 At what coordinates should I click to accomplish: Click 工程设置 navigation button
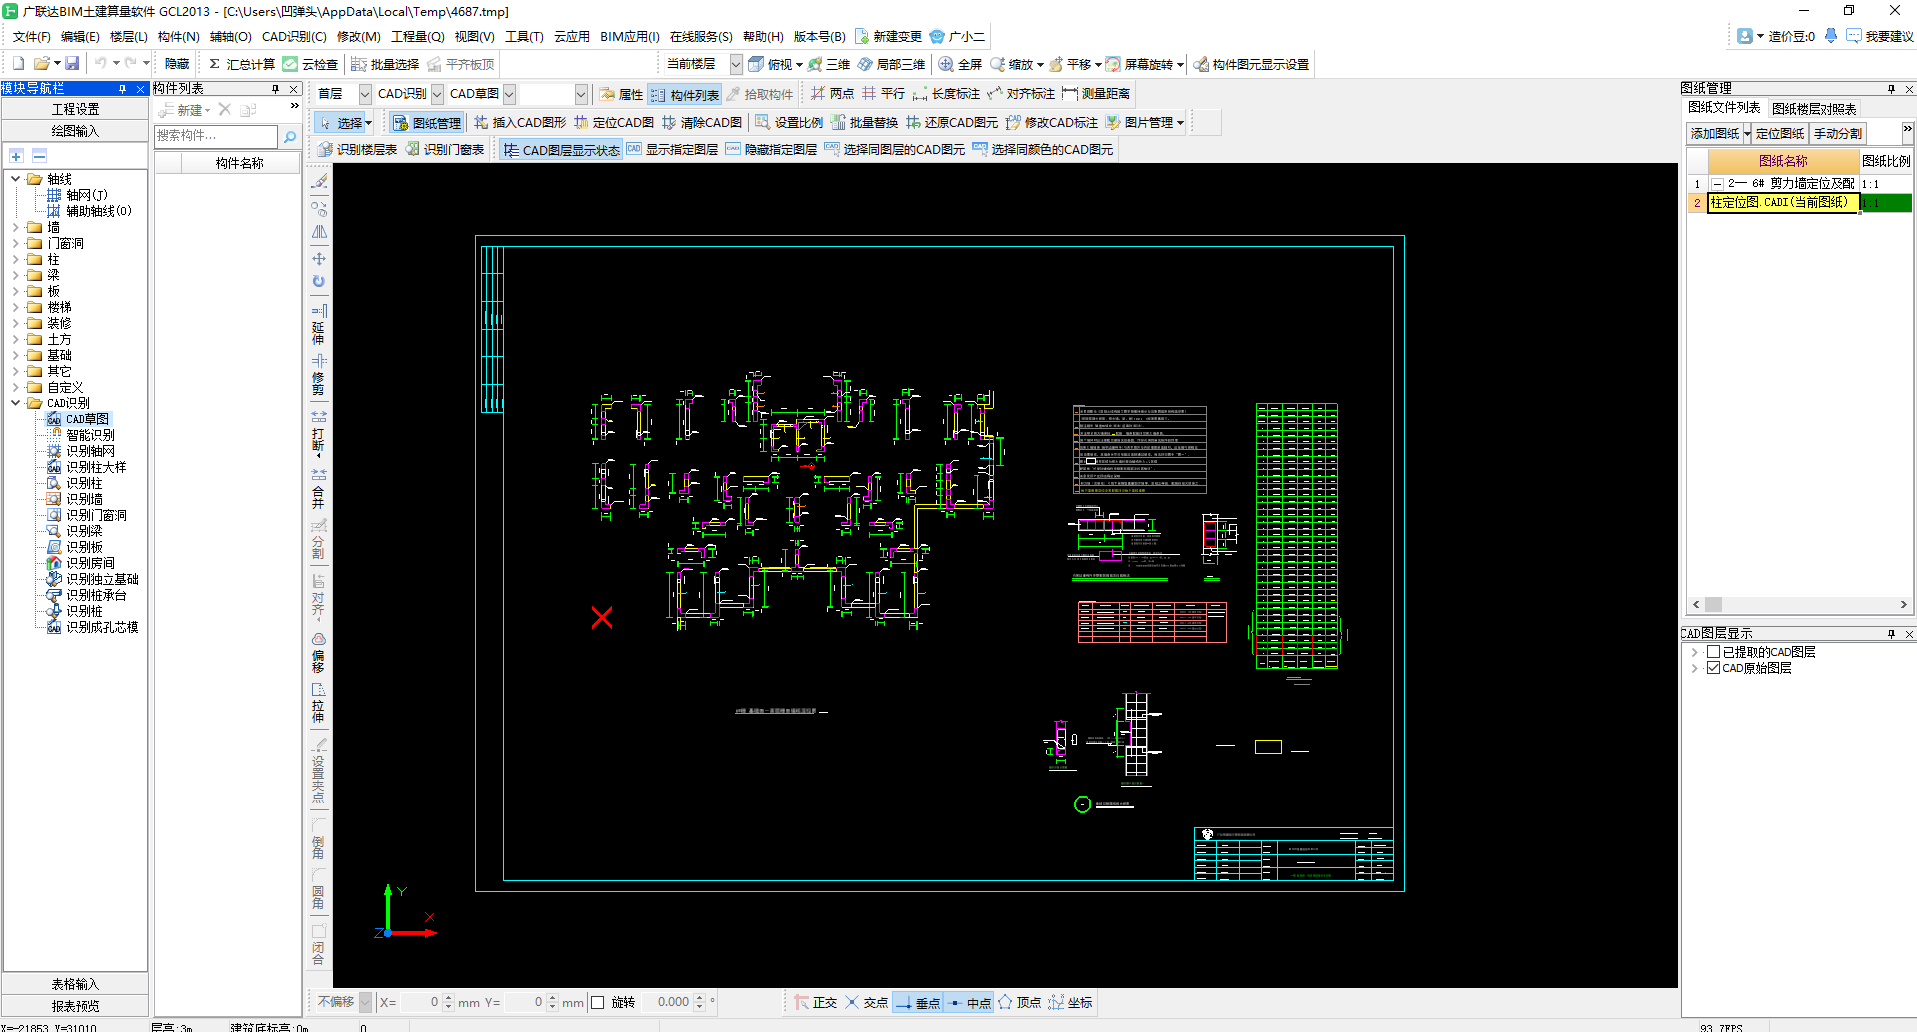(x=75, y=109)
